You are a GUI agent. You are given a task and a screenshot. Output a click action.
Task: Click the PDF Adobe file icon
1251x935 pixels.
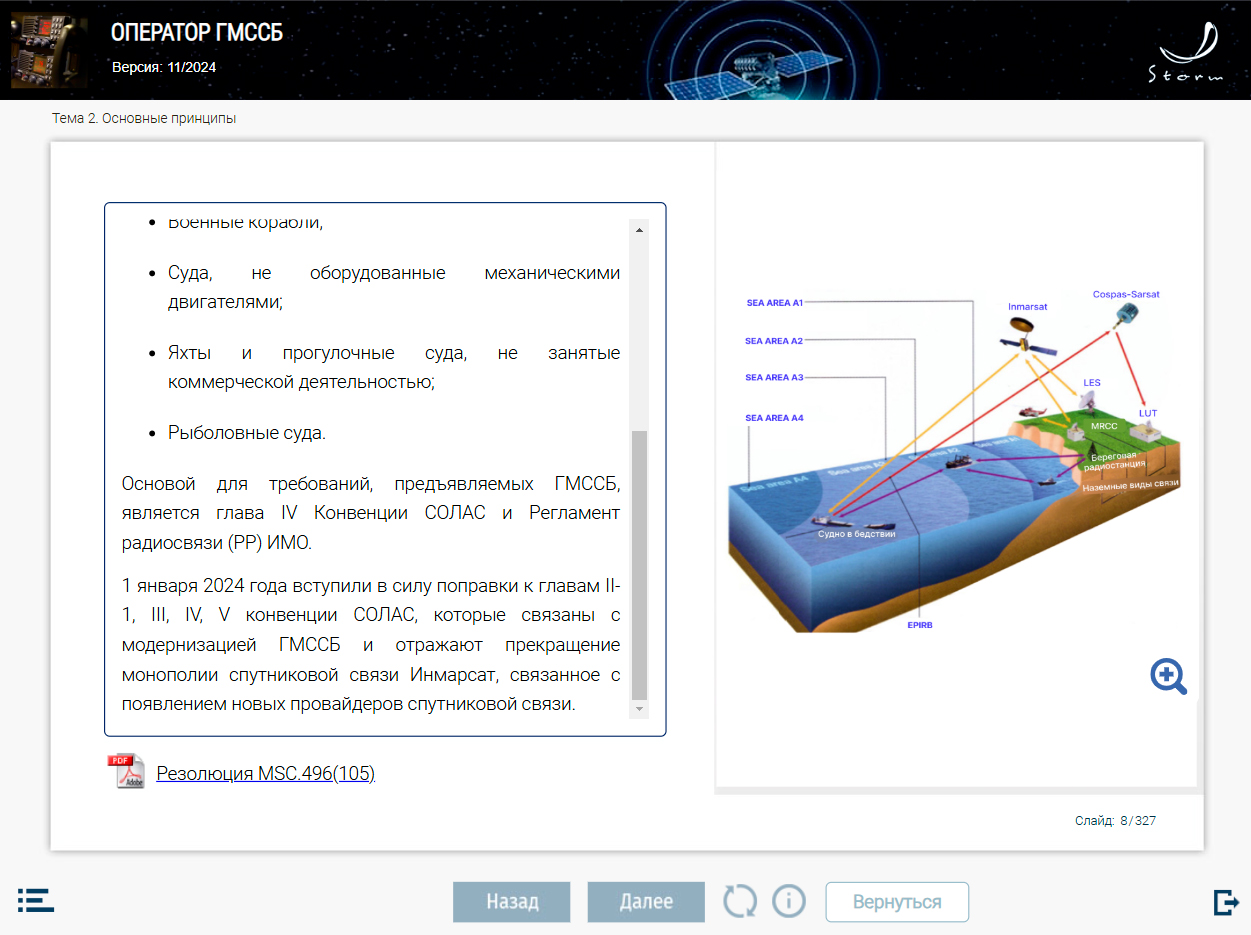(126, 772)
